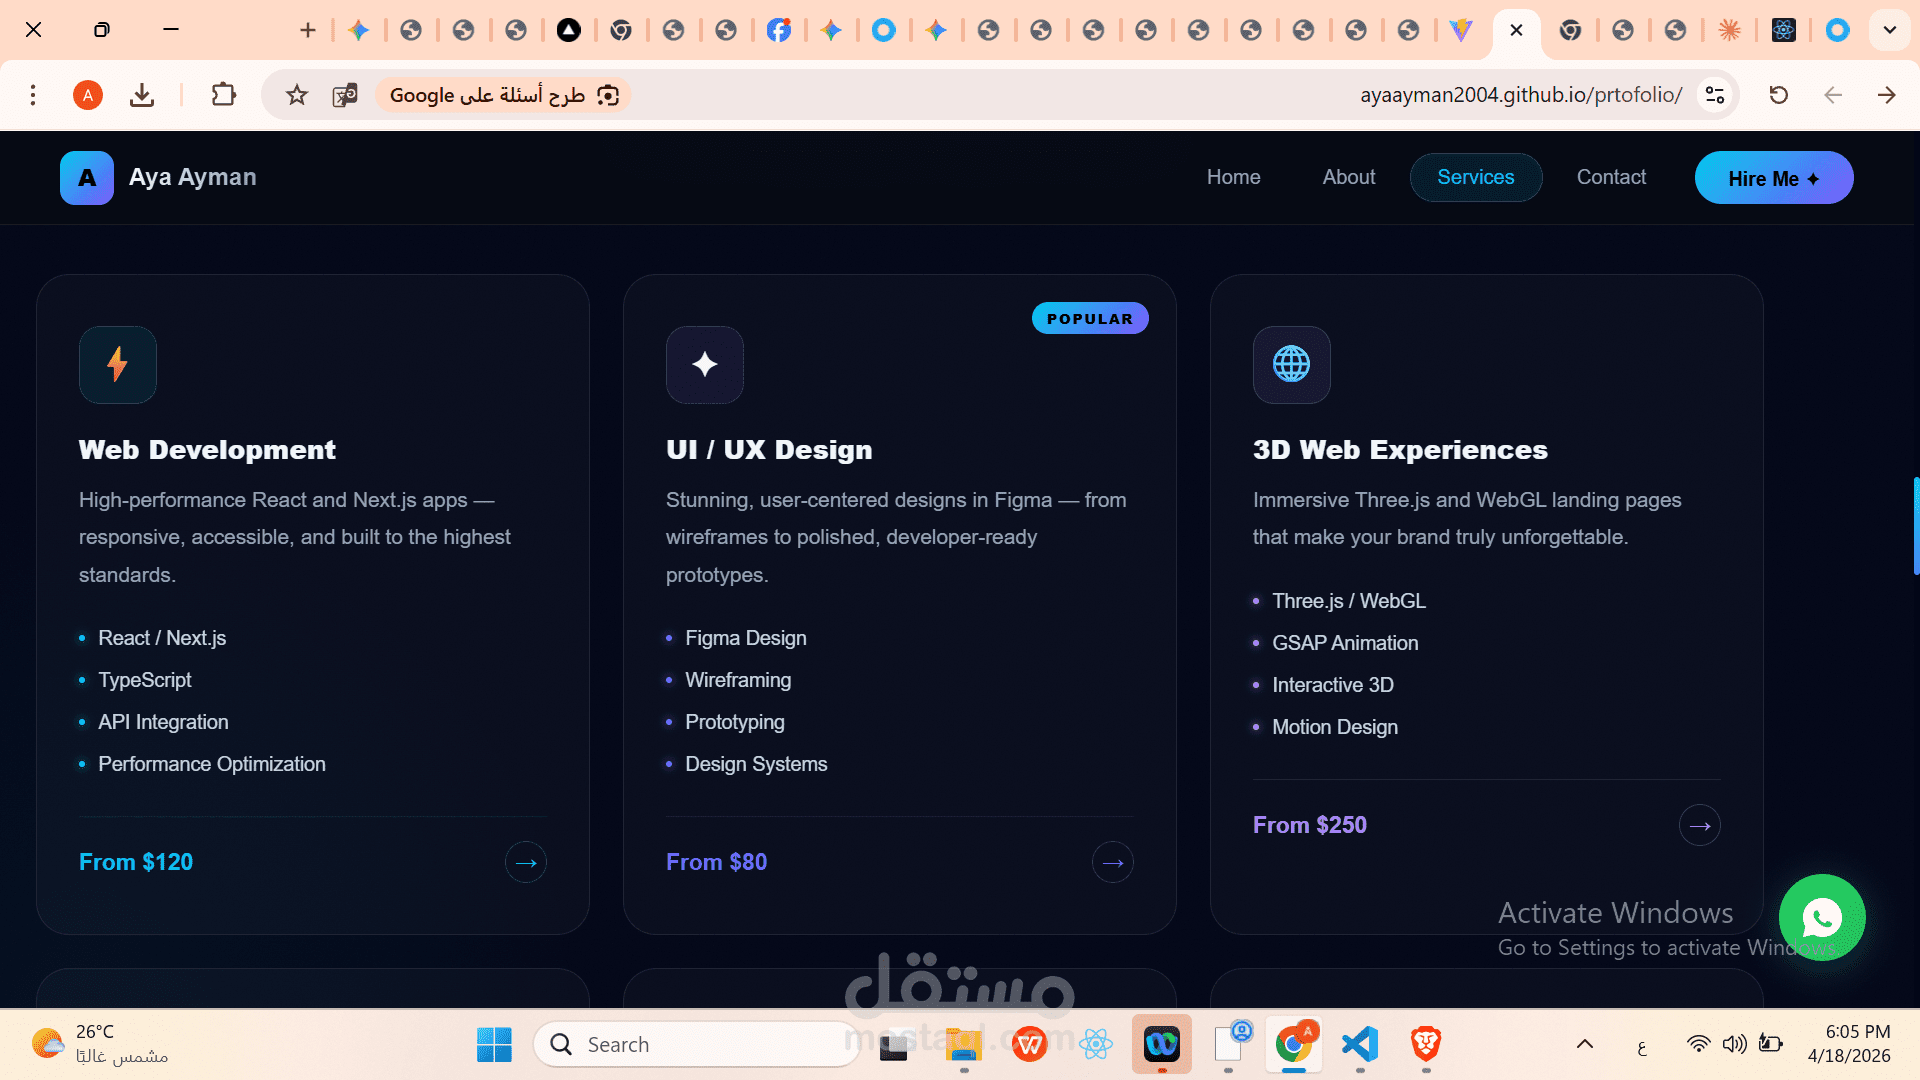Click the lightning bolt Web Development icon
The height and width of the screenshot is (1080, 1920).
point(118,365)
